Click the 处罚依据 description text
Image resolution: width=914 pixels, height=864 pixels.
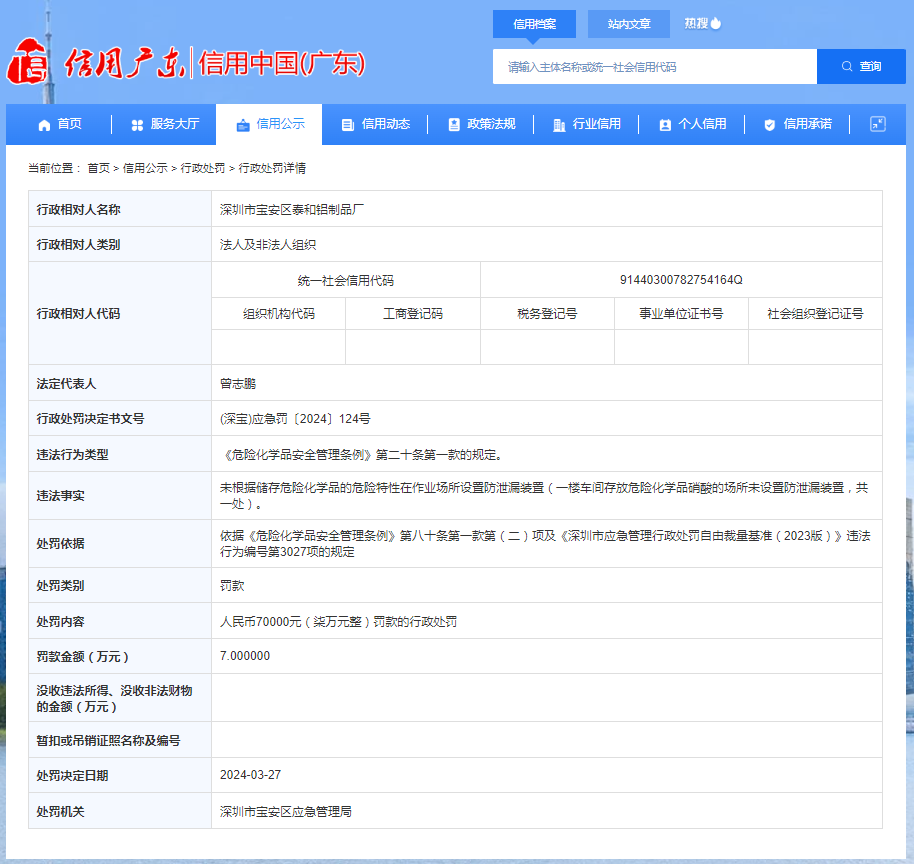tap(545, 543)
